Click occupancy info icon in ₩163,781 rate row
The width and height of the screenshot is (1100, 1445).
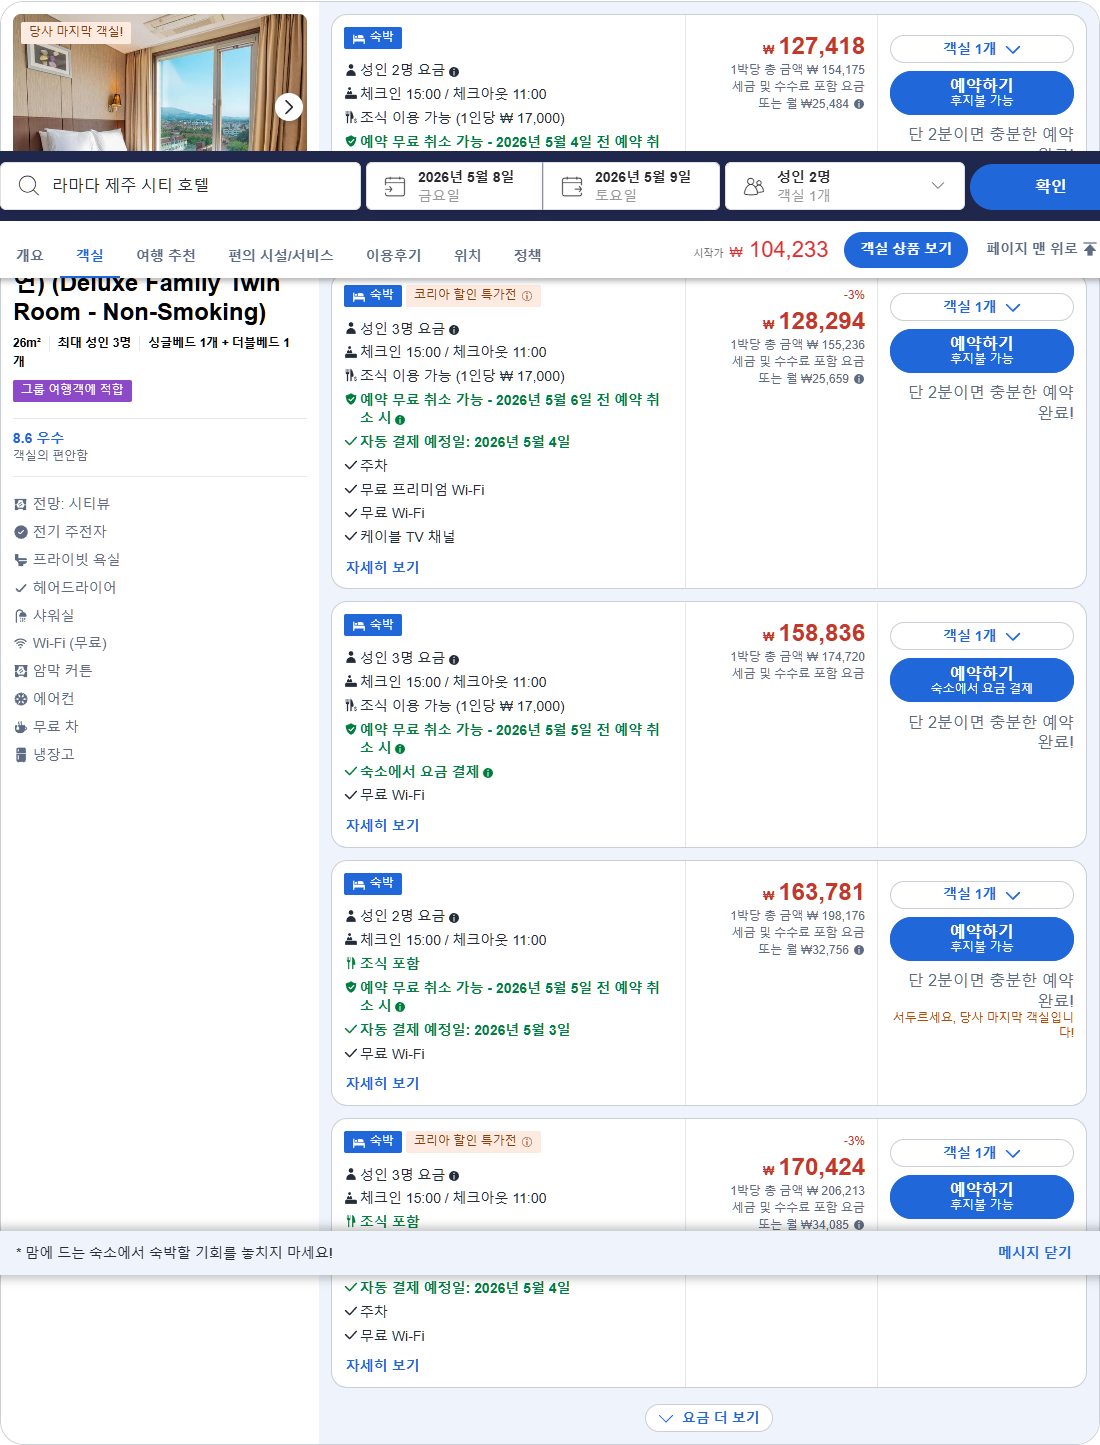454,917
